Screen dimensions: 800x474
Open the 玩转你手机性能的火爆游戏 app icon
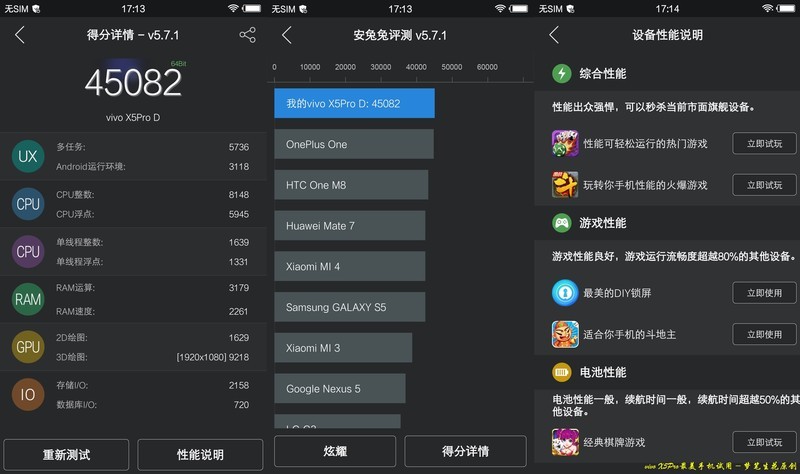[x=565, y=185]
